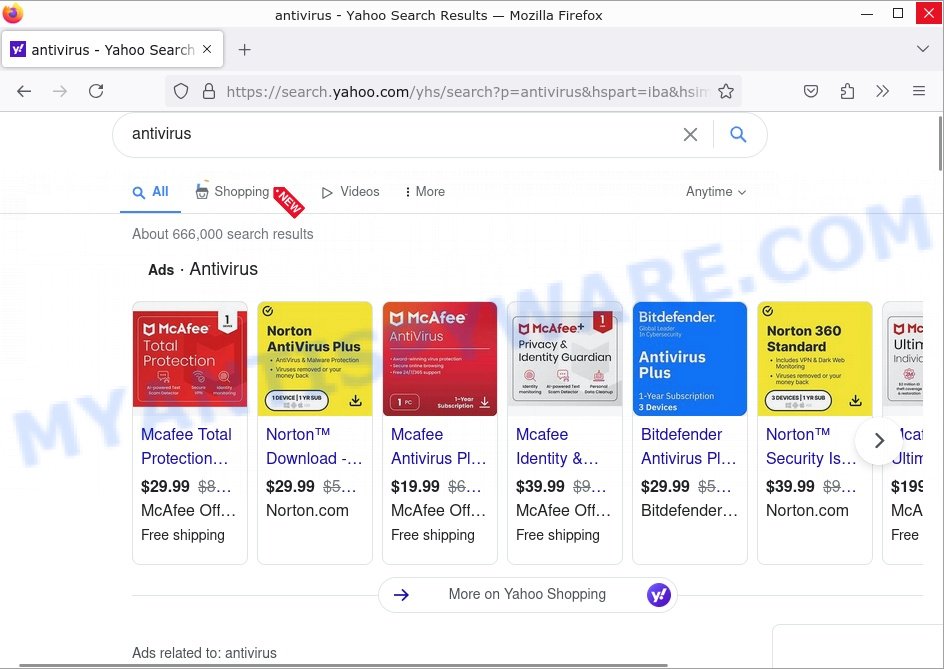Open the Norton 360 Standard product image

pyautogui.click(x=815, y=359)
